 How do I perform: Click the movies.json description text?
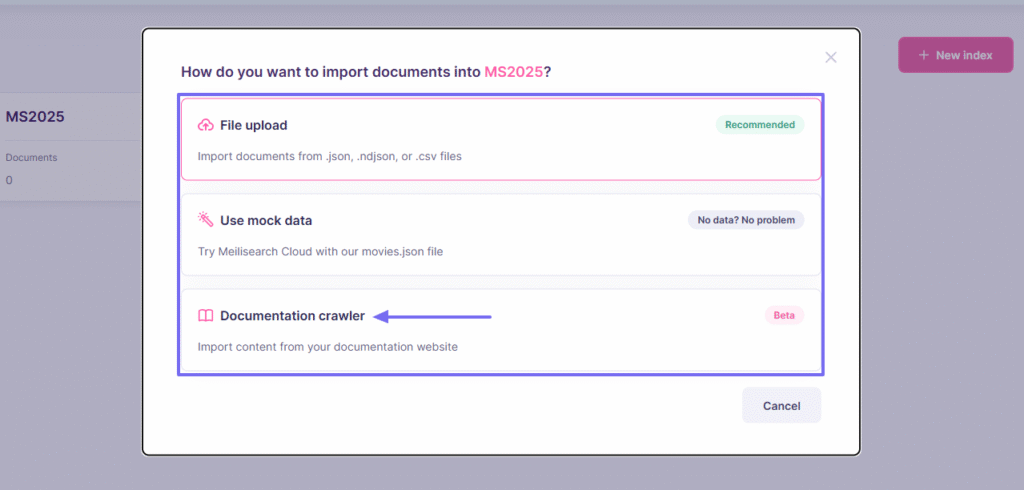pos(321,252)
